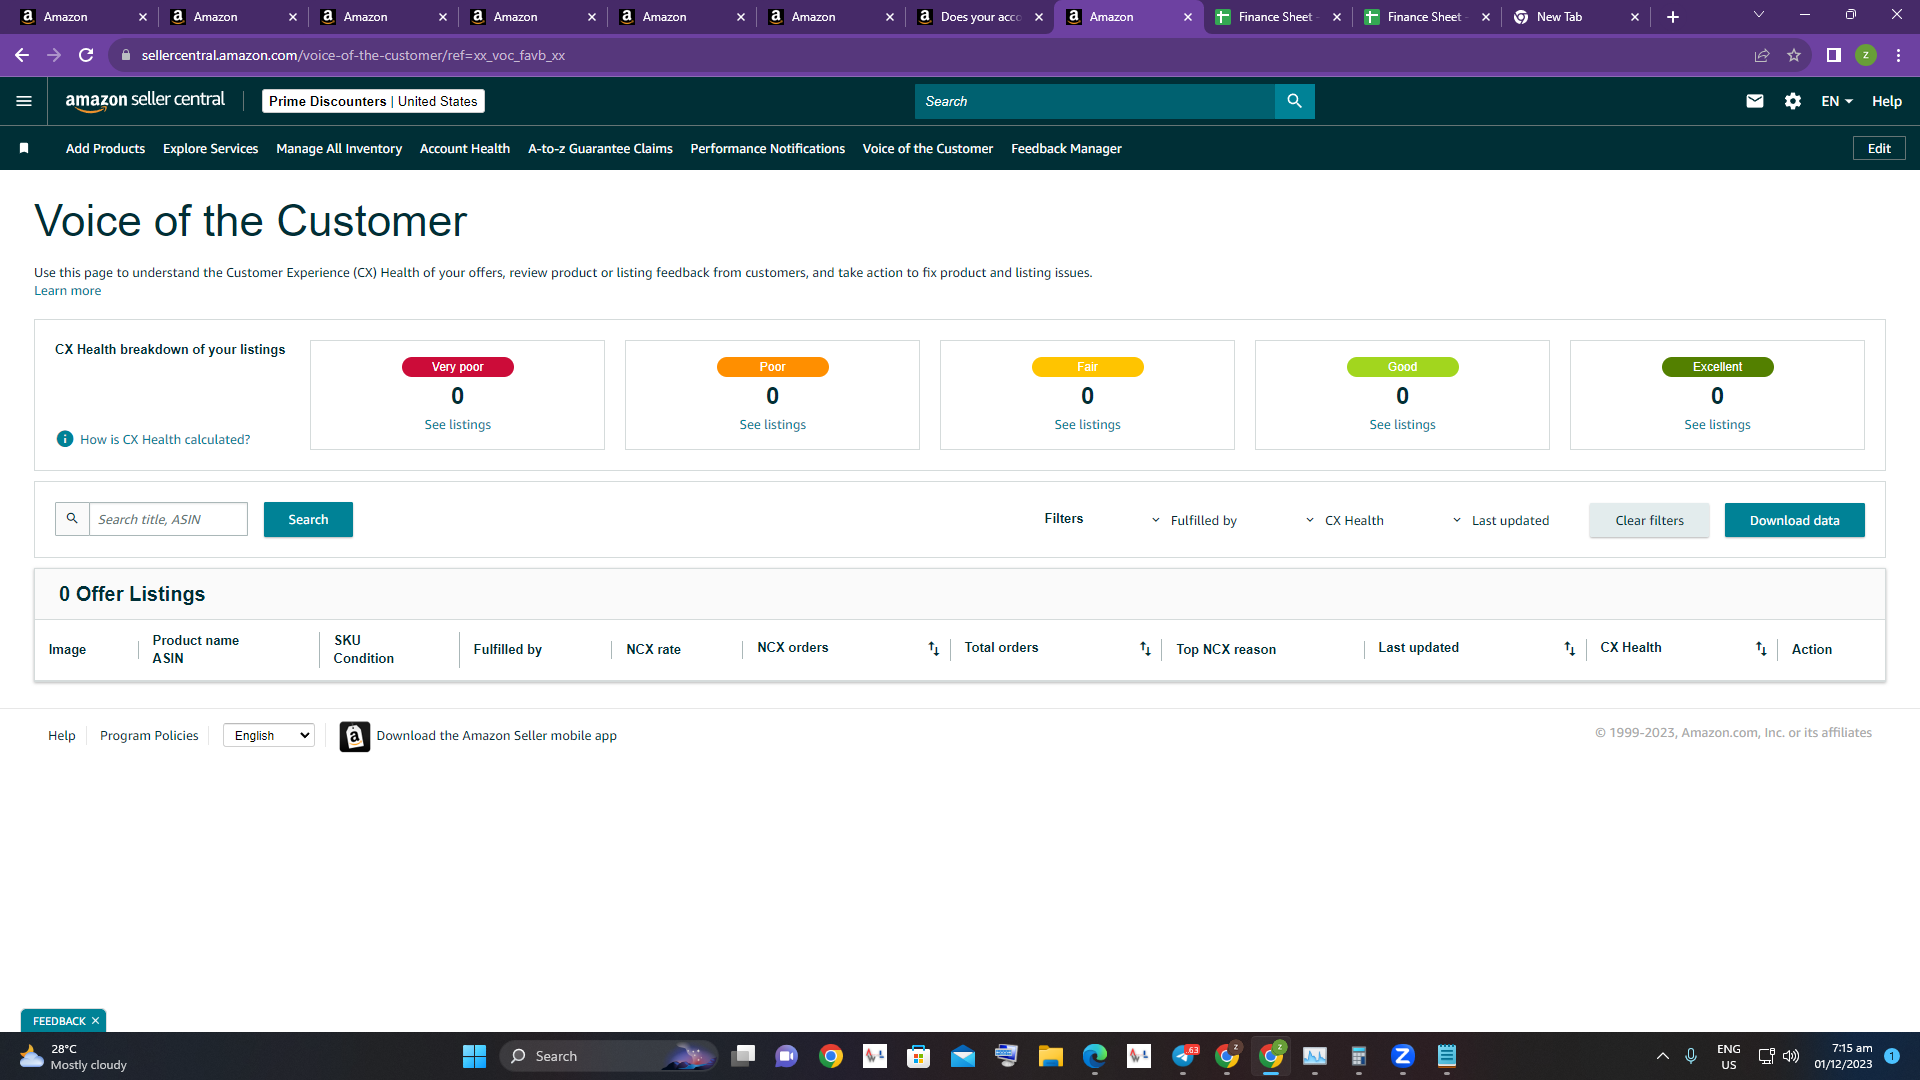The height and width of the screenshot is (1080, 1920).
Task: Open the EN language dropdown
Action: pos(1837,101)
